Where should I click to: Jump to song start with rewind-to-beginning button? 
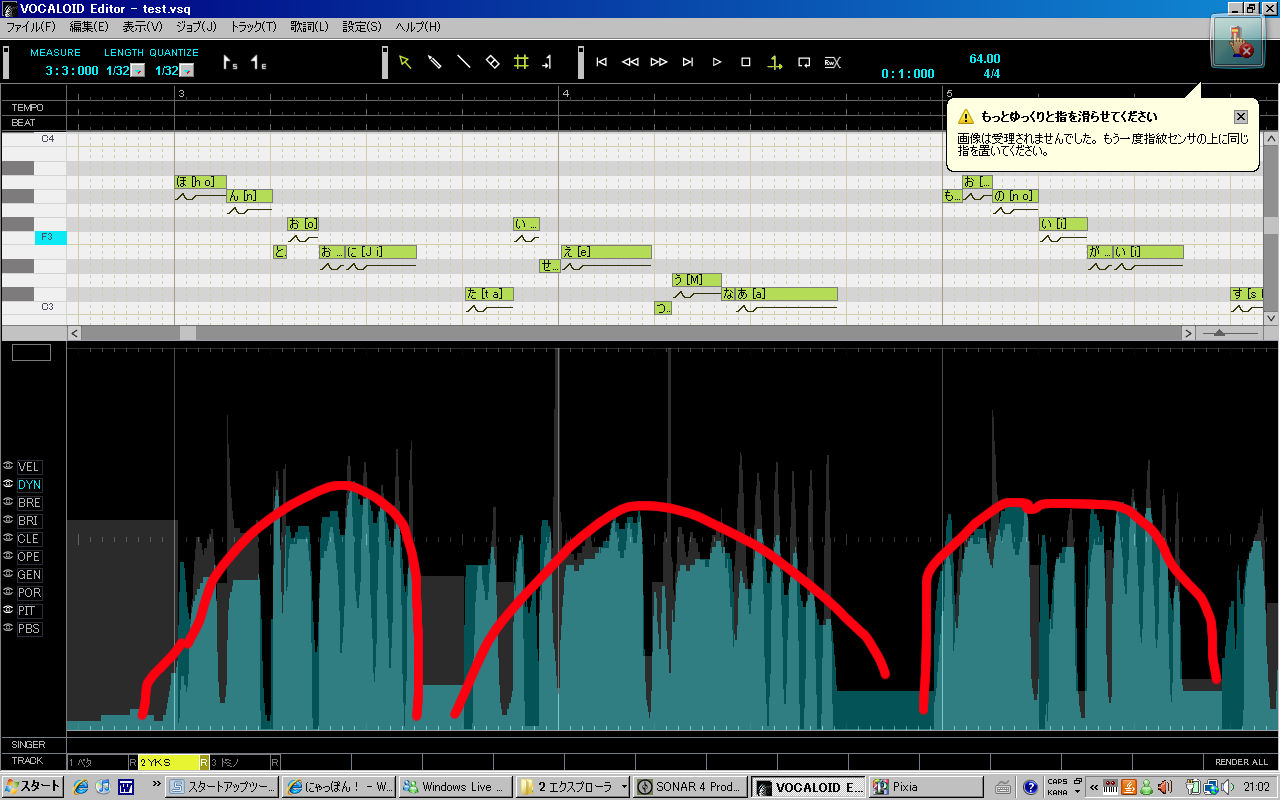[601, 62]
